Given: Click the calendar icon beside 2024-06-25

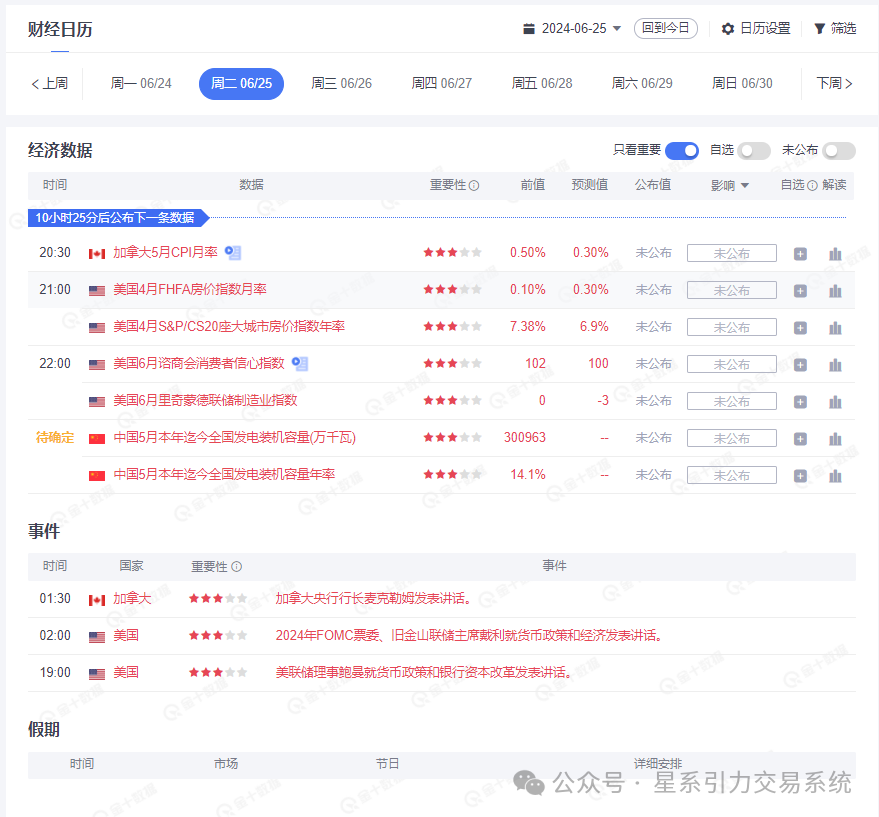Looking at the screenshot, I should coord(529,29).
